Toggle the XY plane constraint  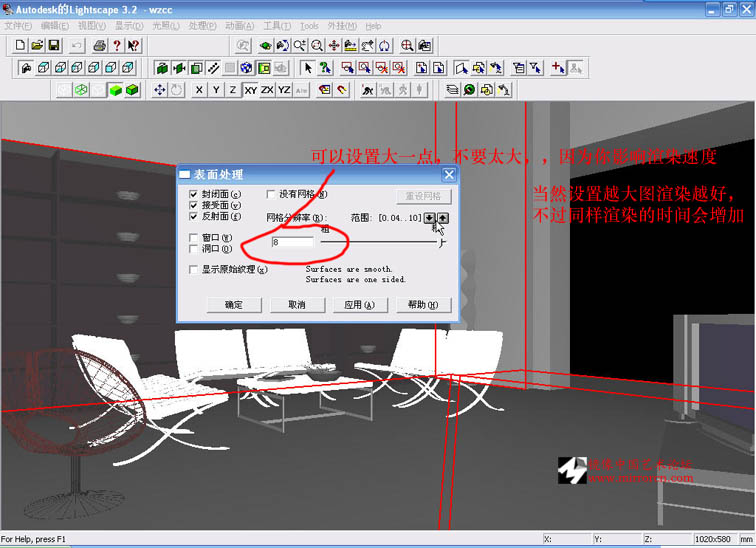point(250,90)
